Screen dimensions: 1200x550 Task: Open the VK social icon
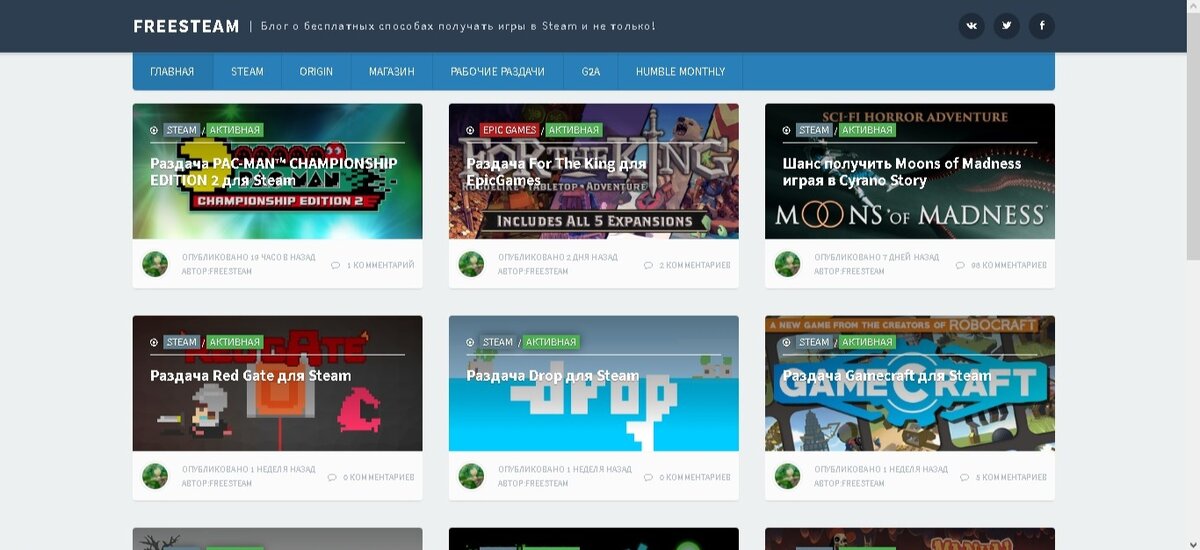pos(971,26)
